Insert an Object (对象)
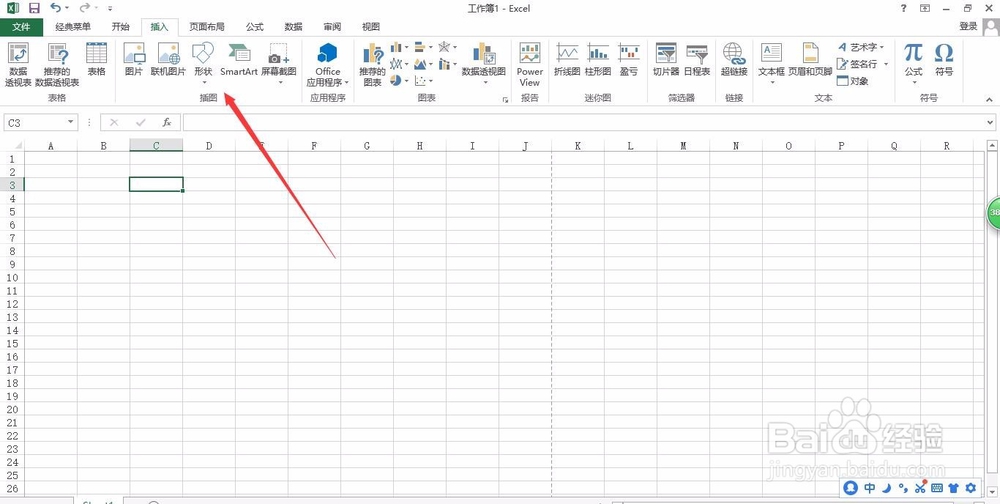 point(853,81)
